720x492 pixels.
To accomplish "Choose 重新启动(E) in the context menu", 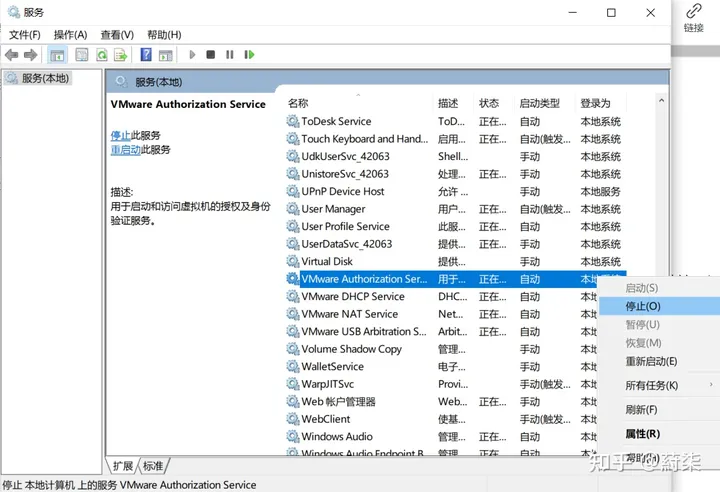I will click(659, 362).
